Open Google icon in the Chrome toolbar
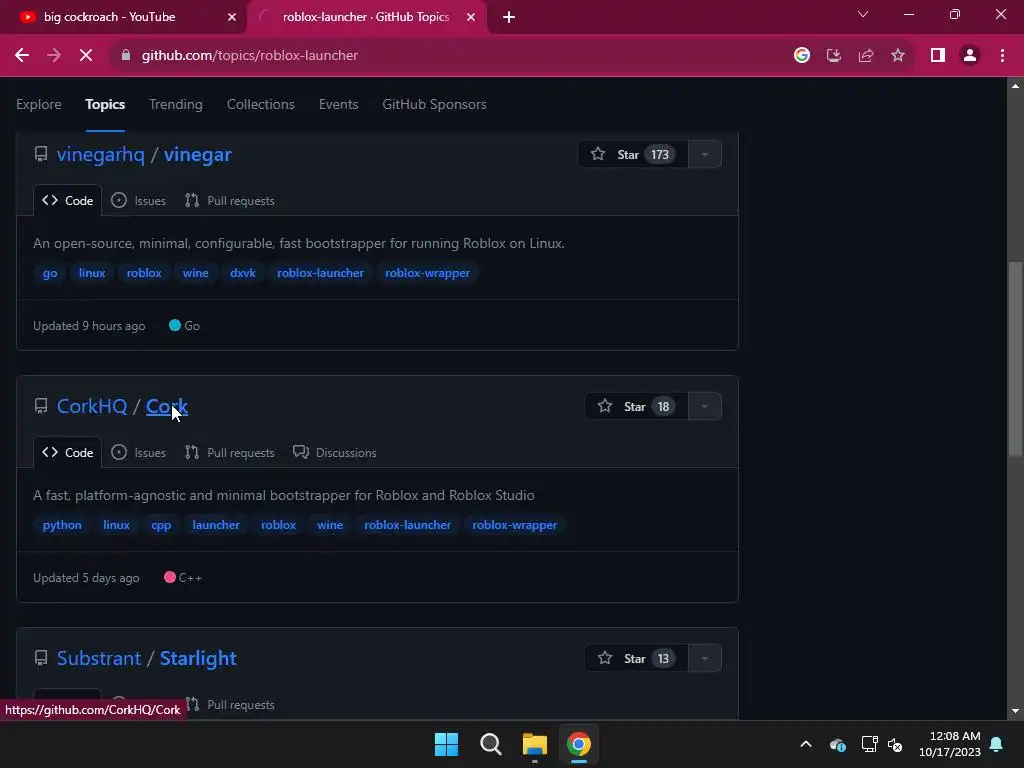Image resolution: width=1024 pixels, height=768 pixels. click(801, 56)
